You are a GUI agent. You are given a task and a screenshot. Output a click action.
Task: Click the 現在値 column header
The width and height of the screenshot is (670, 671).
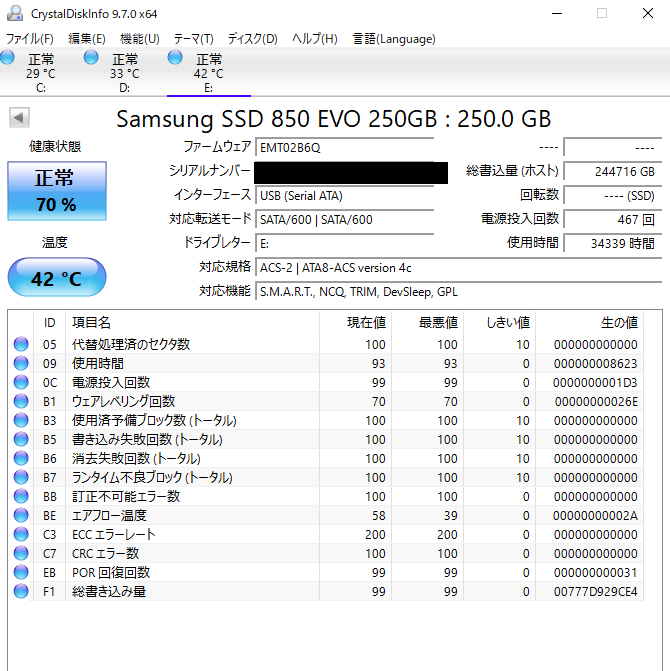point(355,322)
